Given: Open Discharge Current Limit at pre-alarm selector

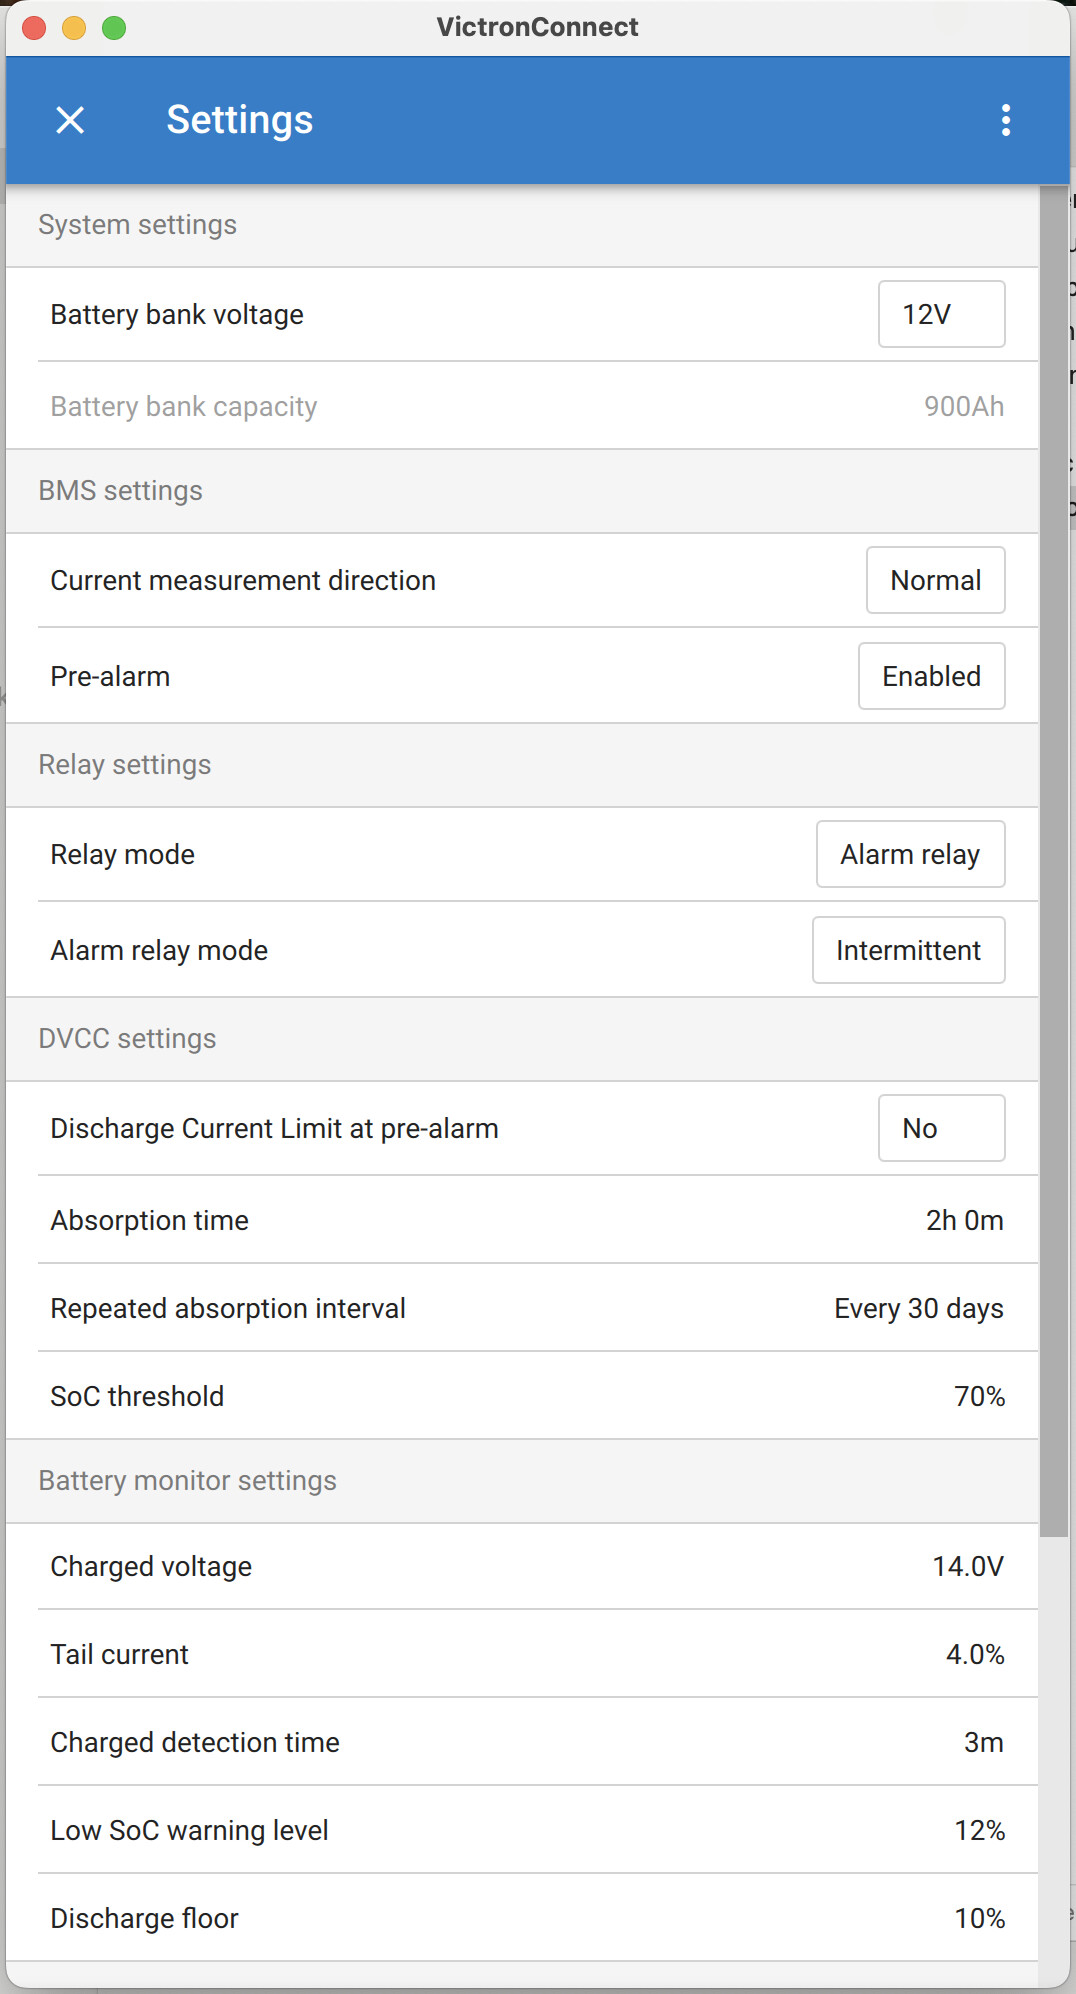Looking at the screenshot, I should click(x=941, y=1128).
